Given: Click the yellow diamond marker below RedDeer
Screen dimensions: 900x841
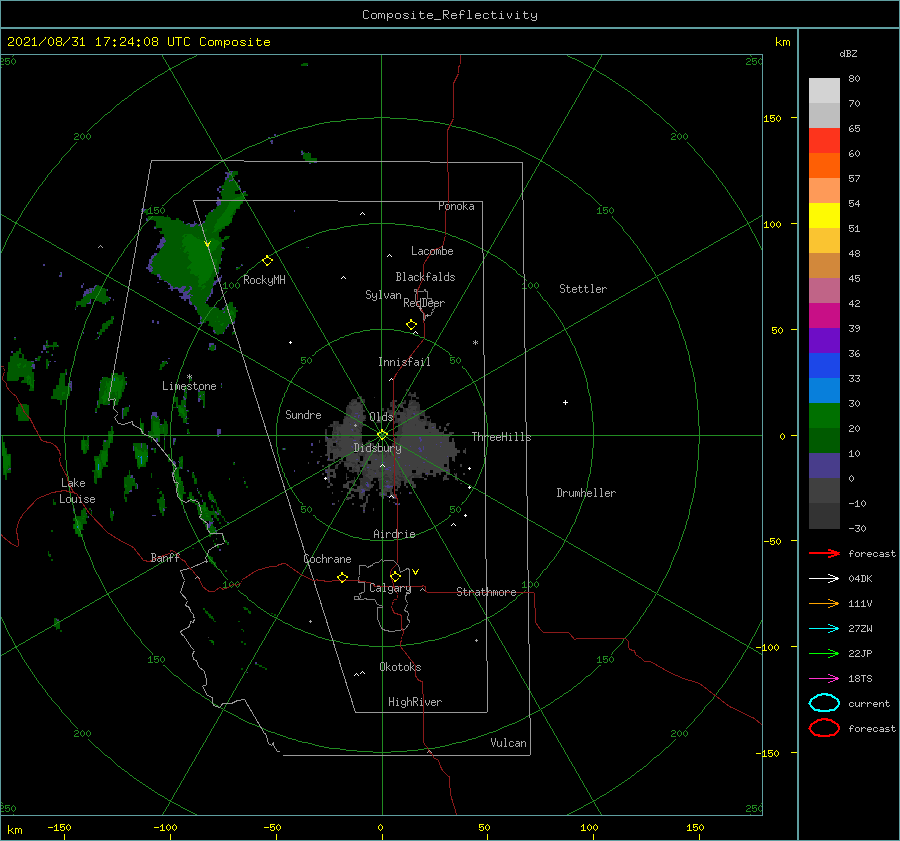Looking at the screenshot, I should [x=412, y=325].
